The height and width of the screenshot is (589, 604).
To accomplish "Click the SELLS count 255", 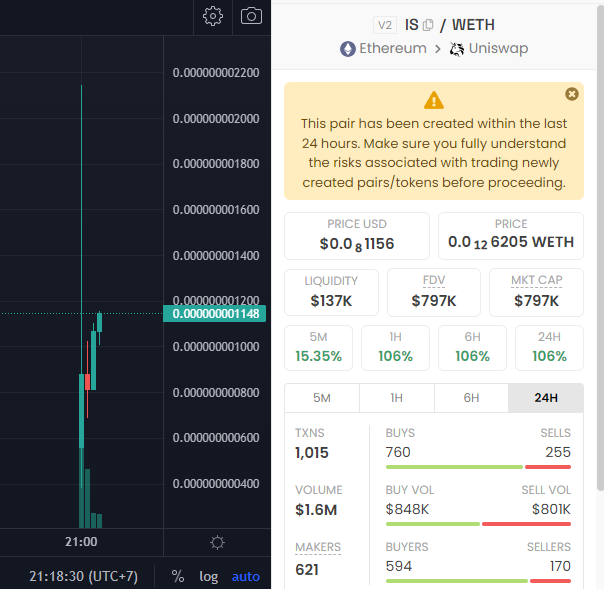I will click(558, 452).
